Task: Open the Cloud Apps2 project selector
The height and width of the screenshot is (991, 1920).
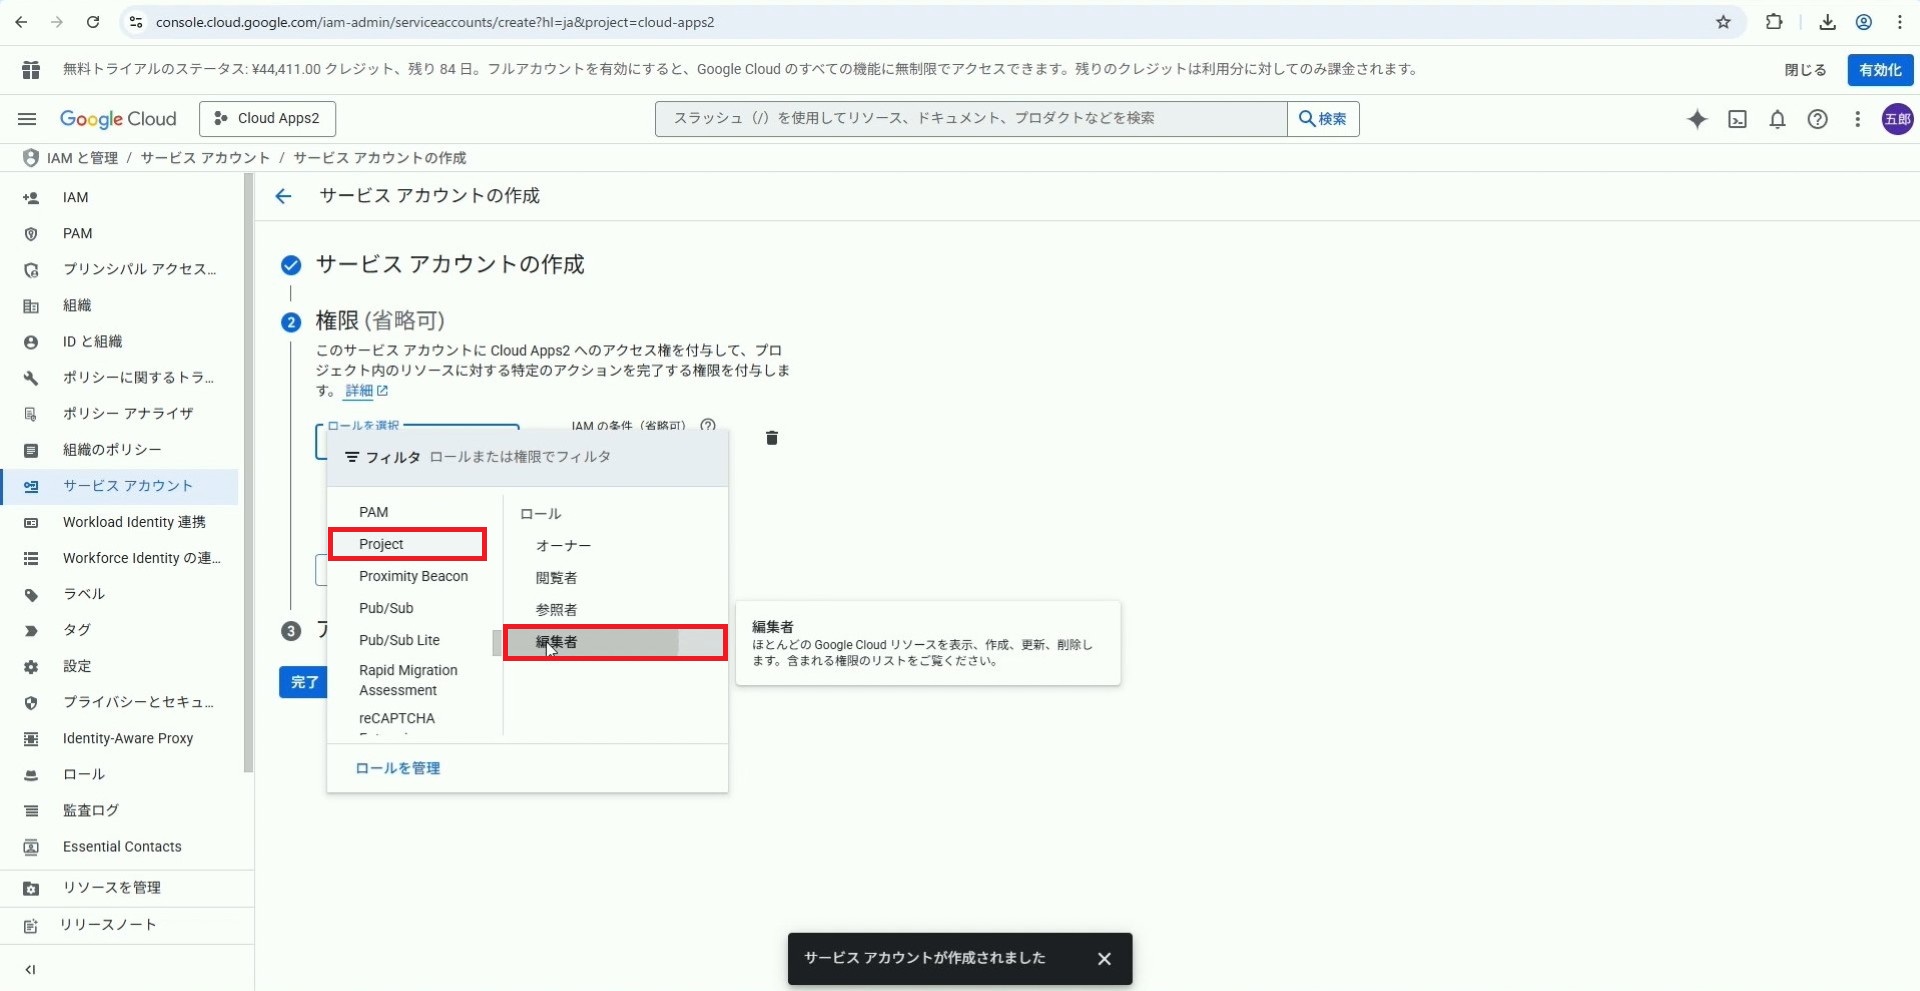Action: [x=267, y=119]
